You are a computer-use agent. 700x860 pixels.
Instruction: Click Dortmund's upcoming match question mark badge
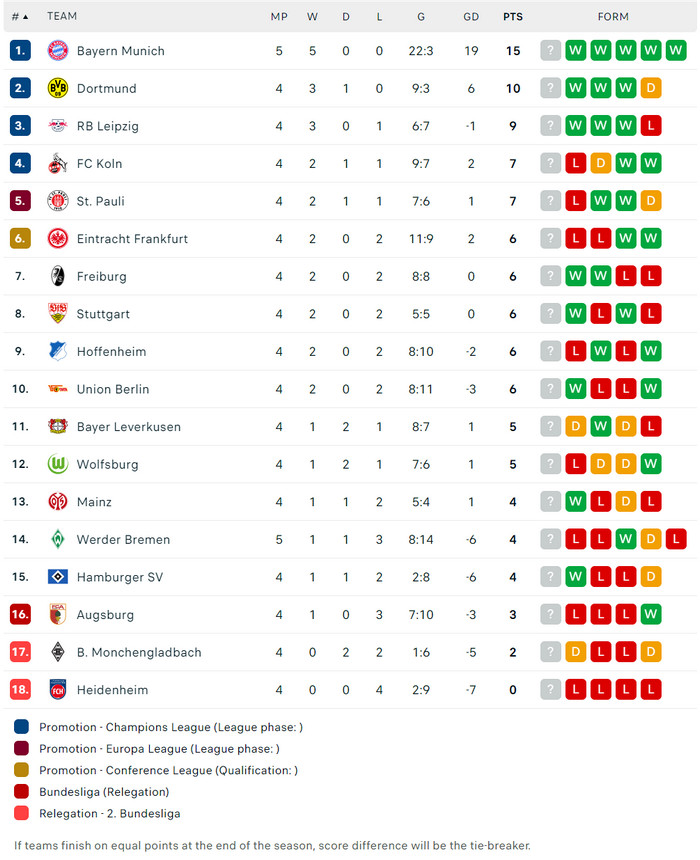tap(551, 89)
